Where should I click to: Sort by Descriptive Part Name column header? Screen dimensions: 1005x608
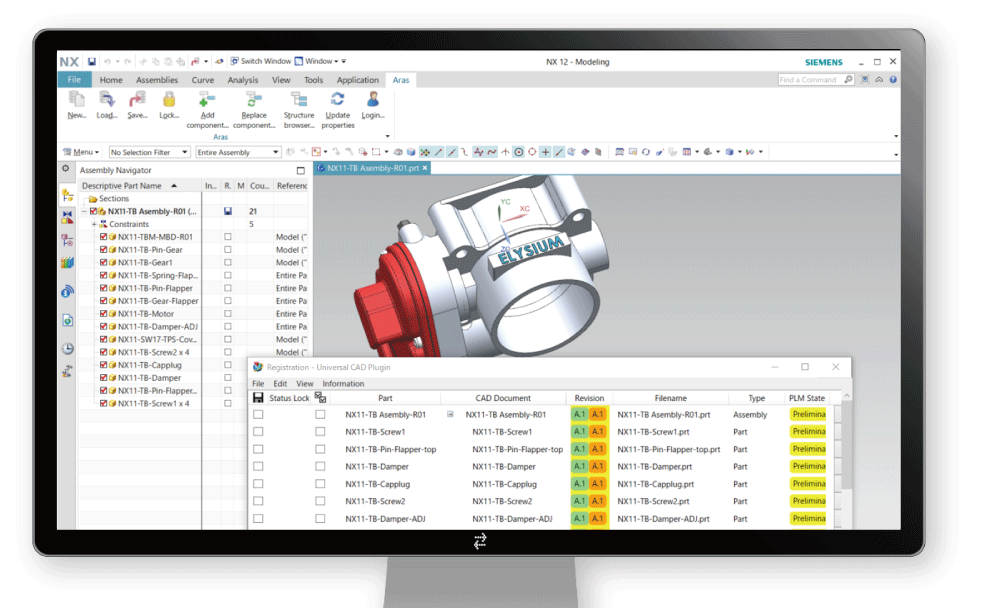(140, 185)
